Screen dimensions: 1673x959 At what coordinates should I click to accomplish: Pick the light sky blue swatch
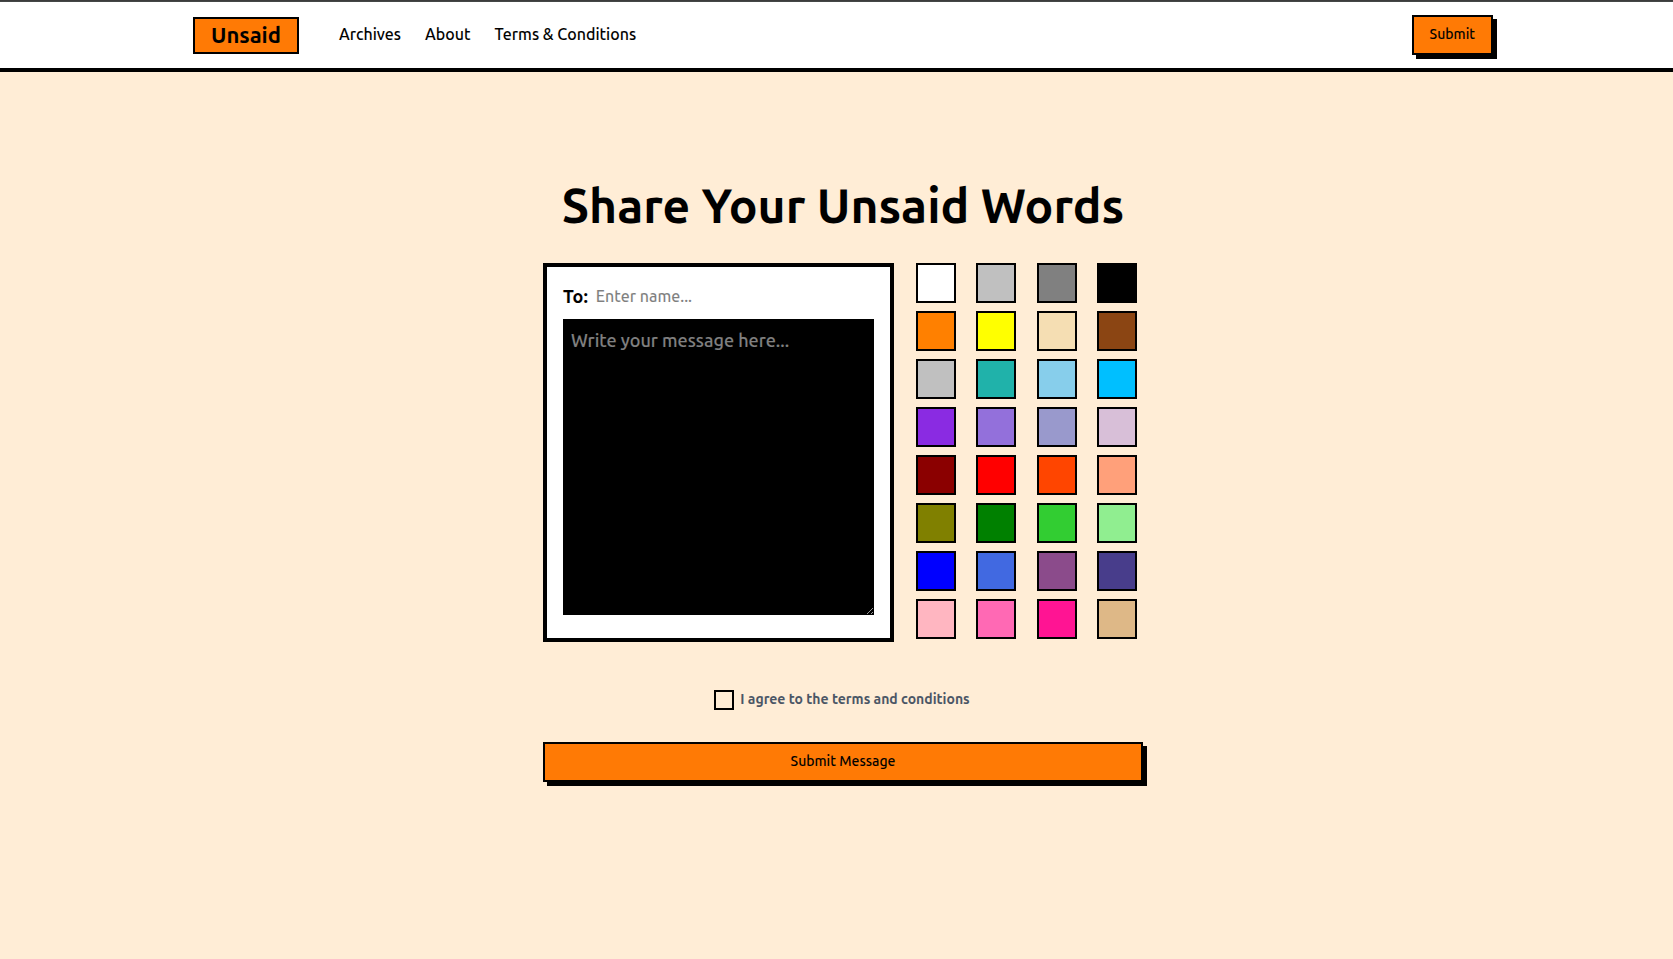click(x=1057, y=379)
